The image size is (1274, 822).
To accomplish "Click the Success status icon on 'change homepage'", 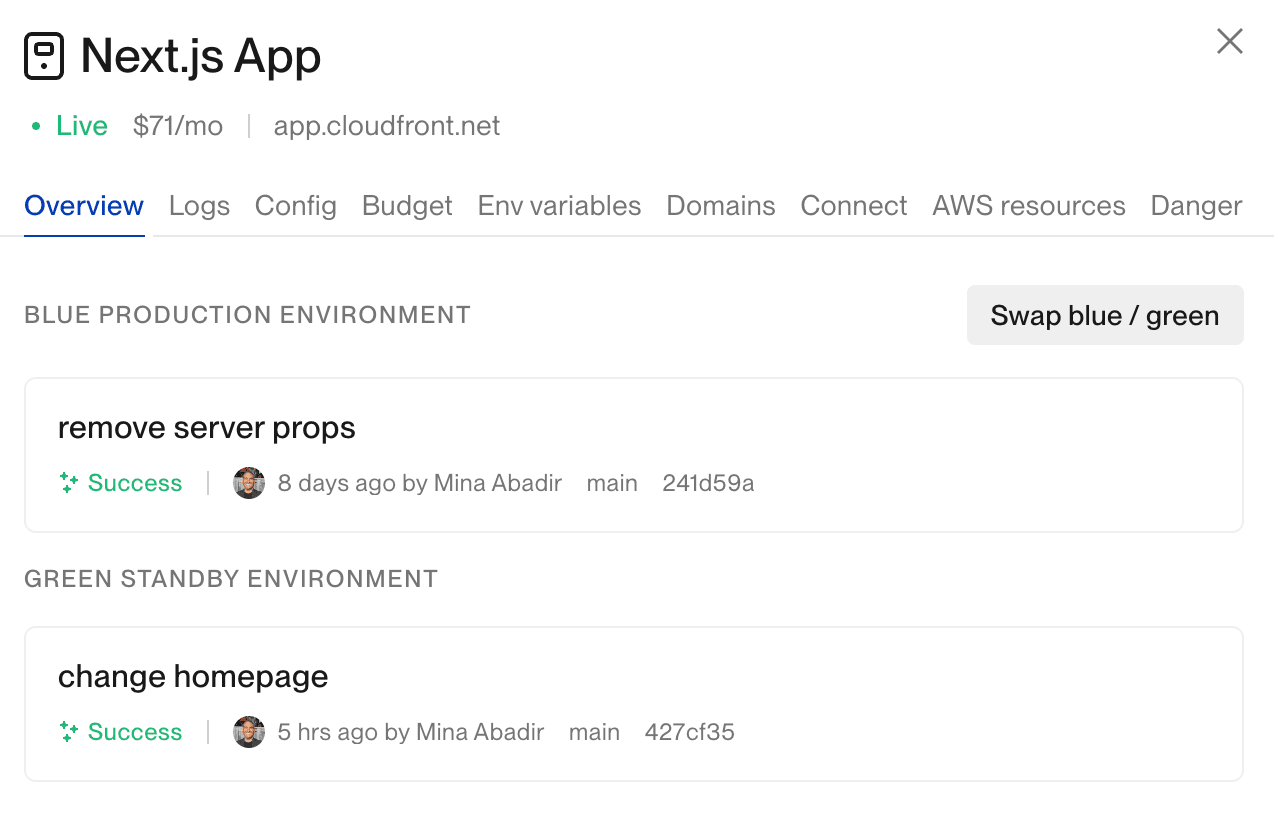I will tap(68, 731).
